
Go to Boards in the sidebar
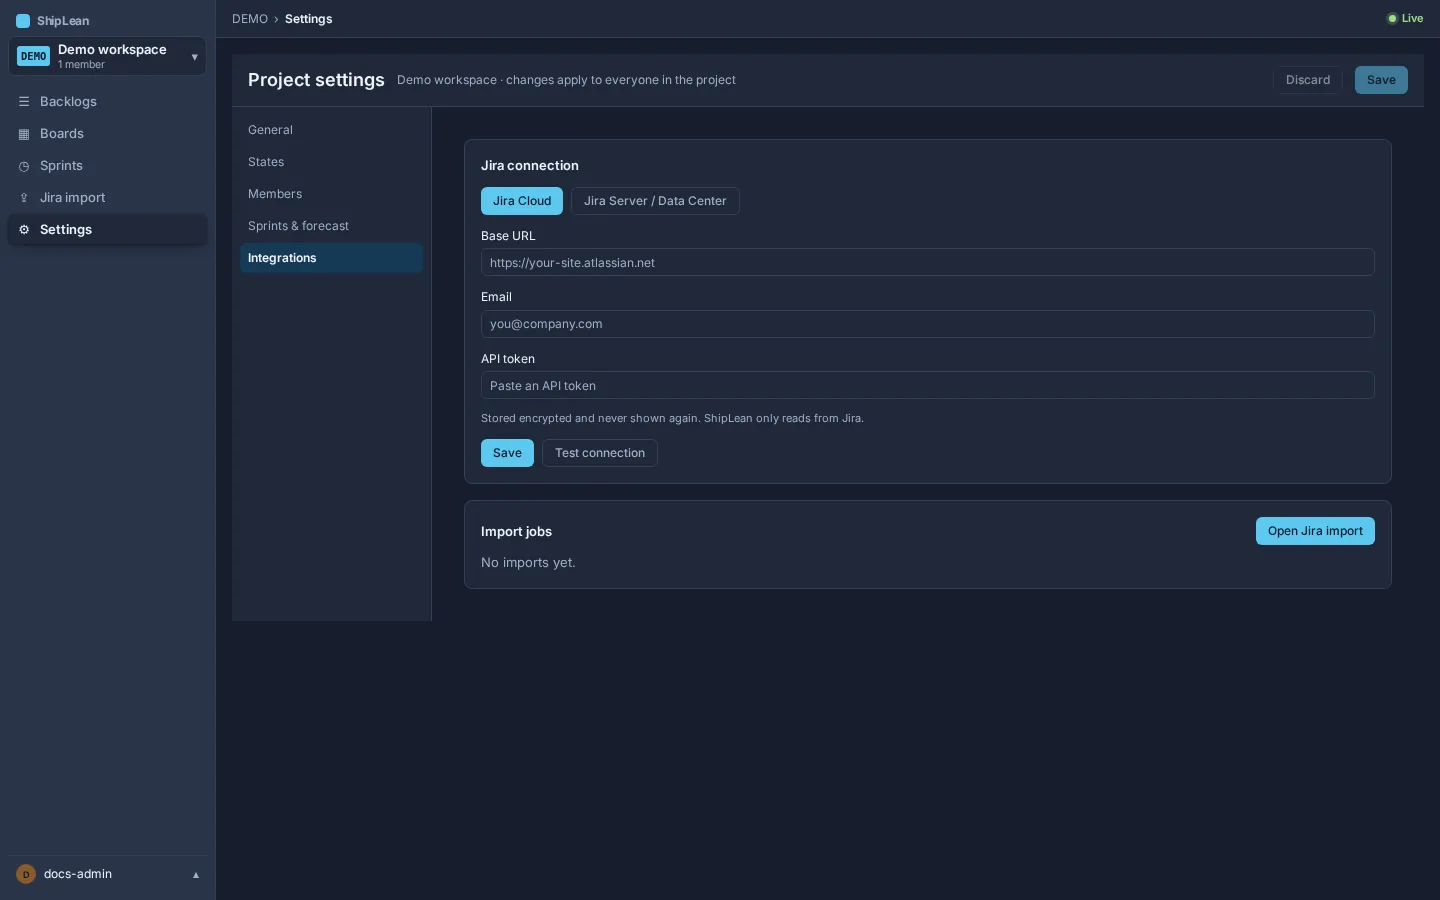[107, 134]
